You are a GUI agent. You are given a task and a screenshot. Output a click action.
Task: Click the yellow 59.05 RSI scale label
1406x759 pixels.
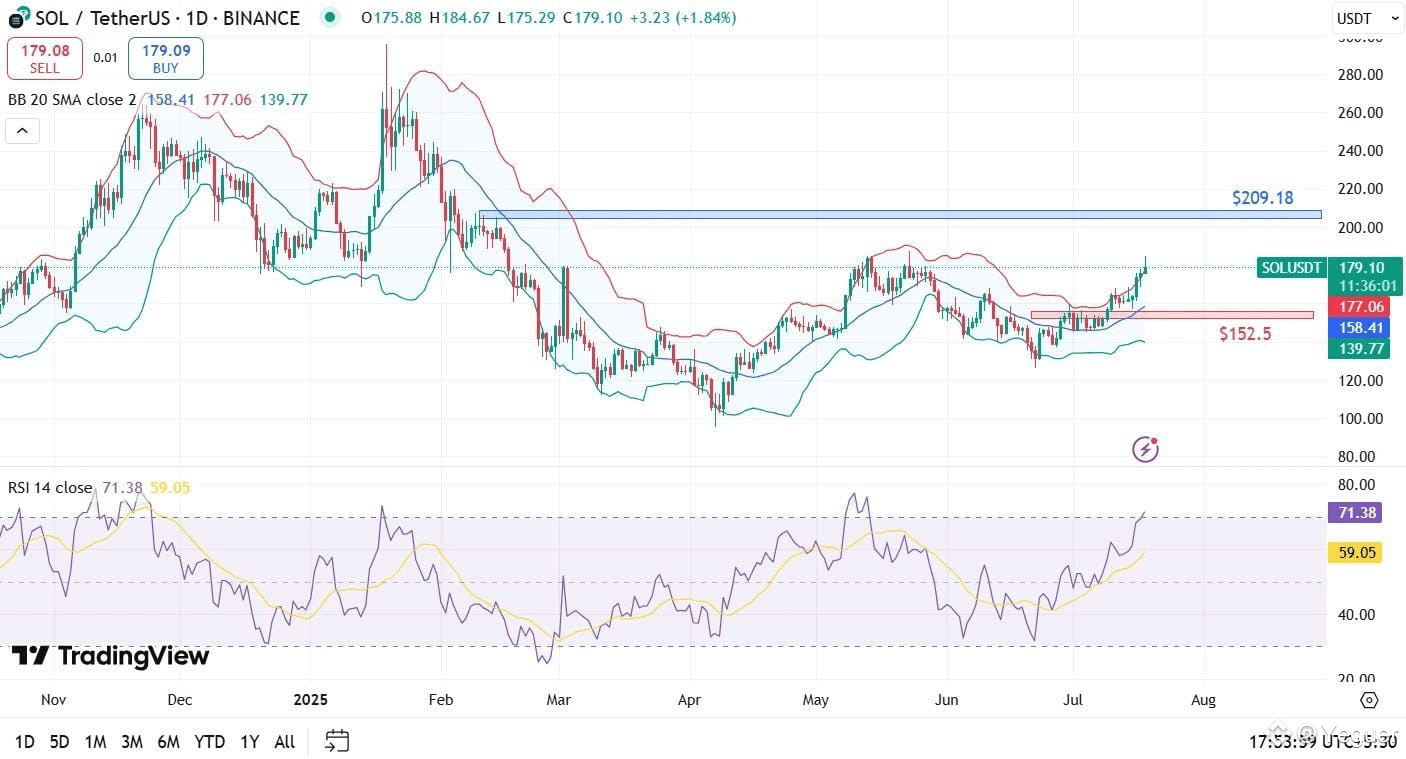[1357, 552]
